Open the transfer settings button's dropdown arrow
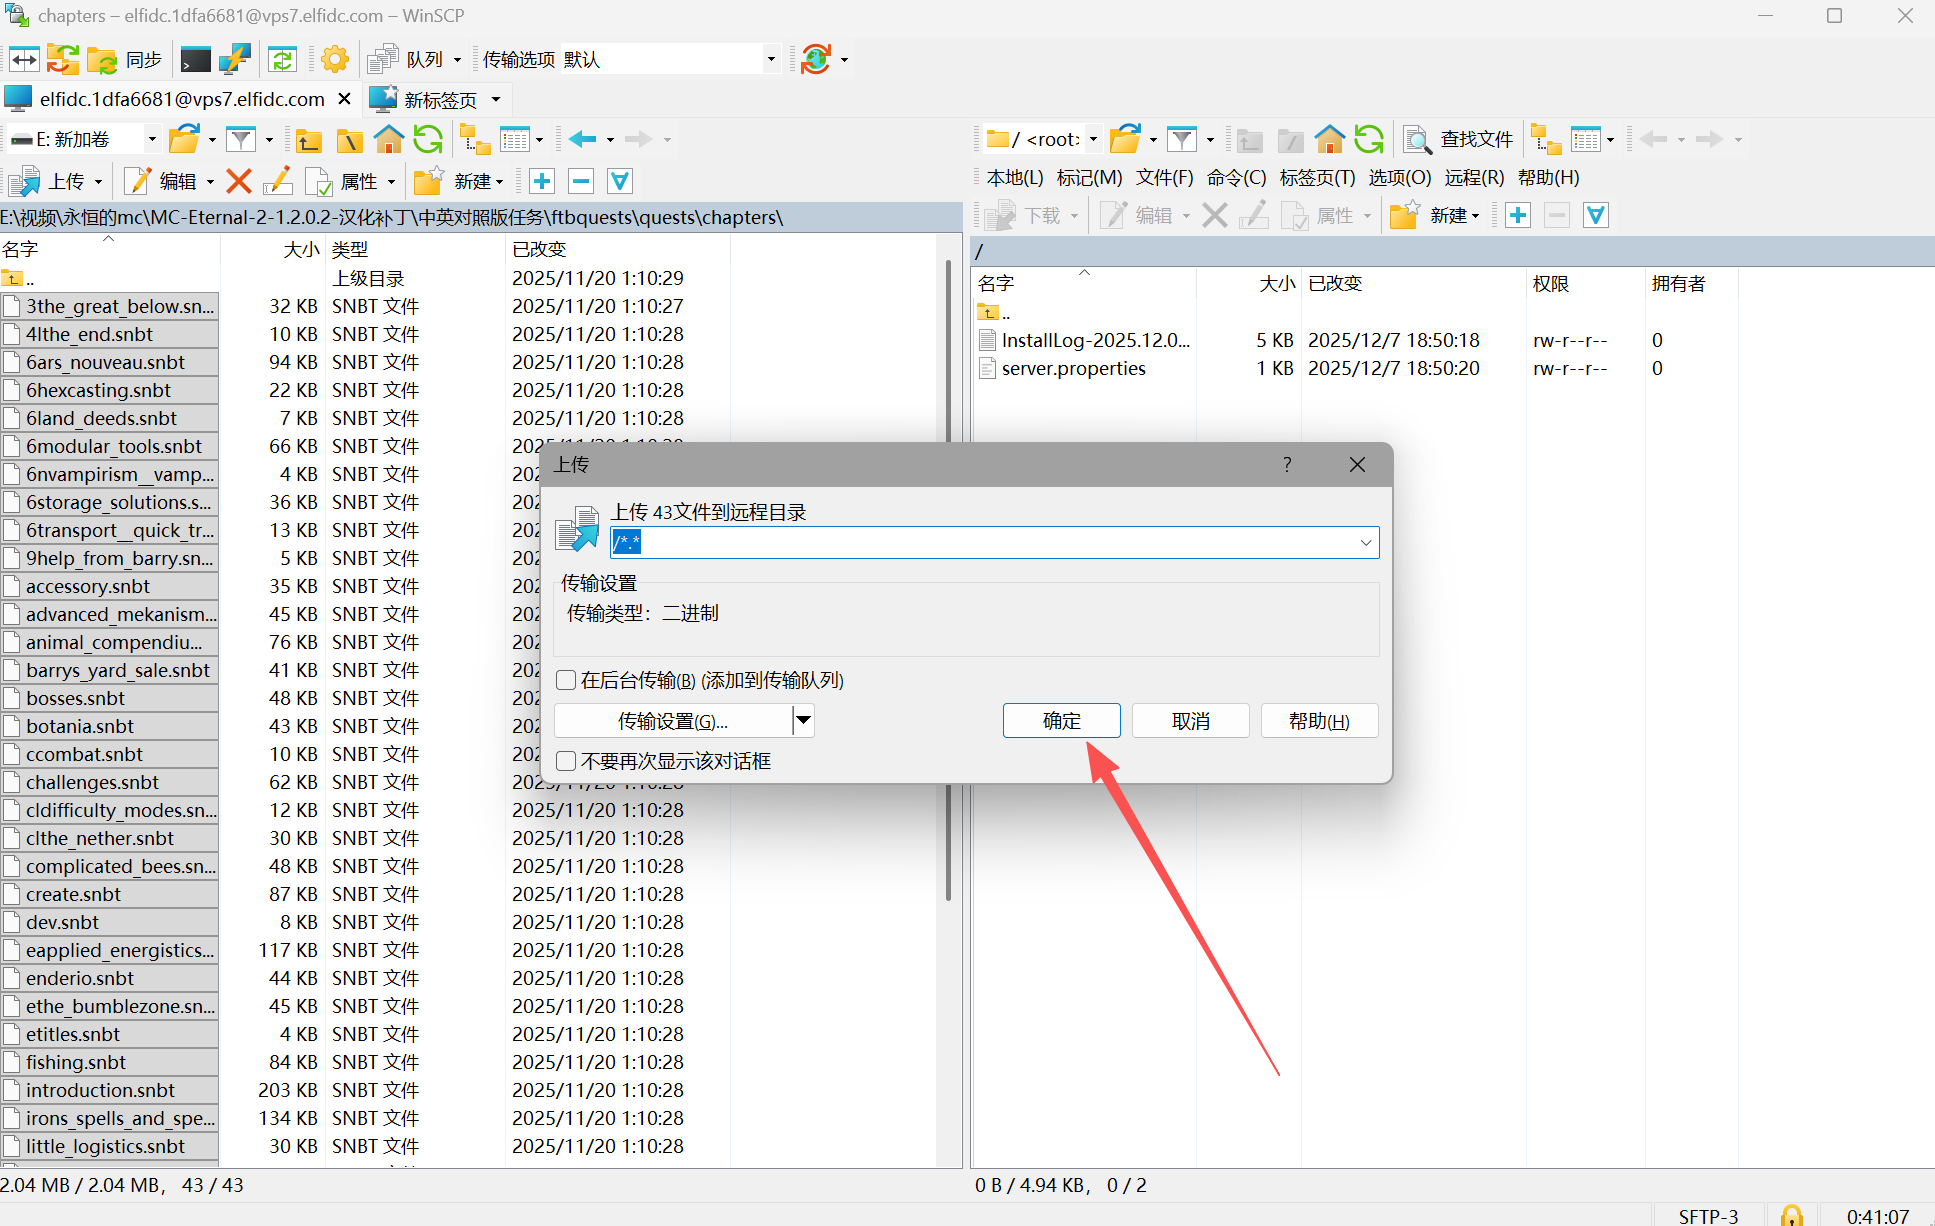The height and width of the screenshot is (1226, 1935). click(803, 720)
